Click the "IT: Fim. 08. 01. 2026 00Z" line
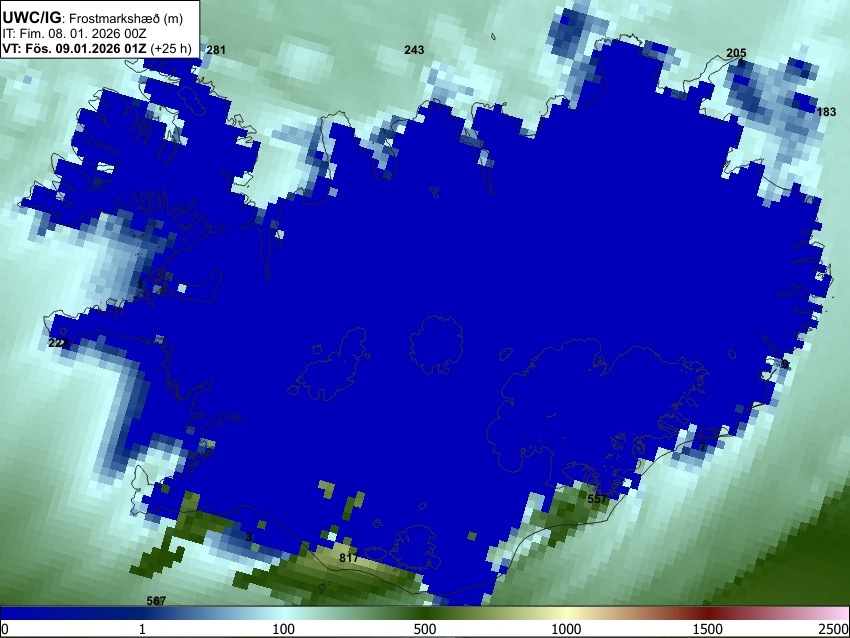The image size is (850, 638). click(74, 34)
